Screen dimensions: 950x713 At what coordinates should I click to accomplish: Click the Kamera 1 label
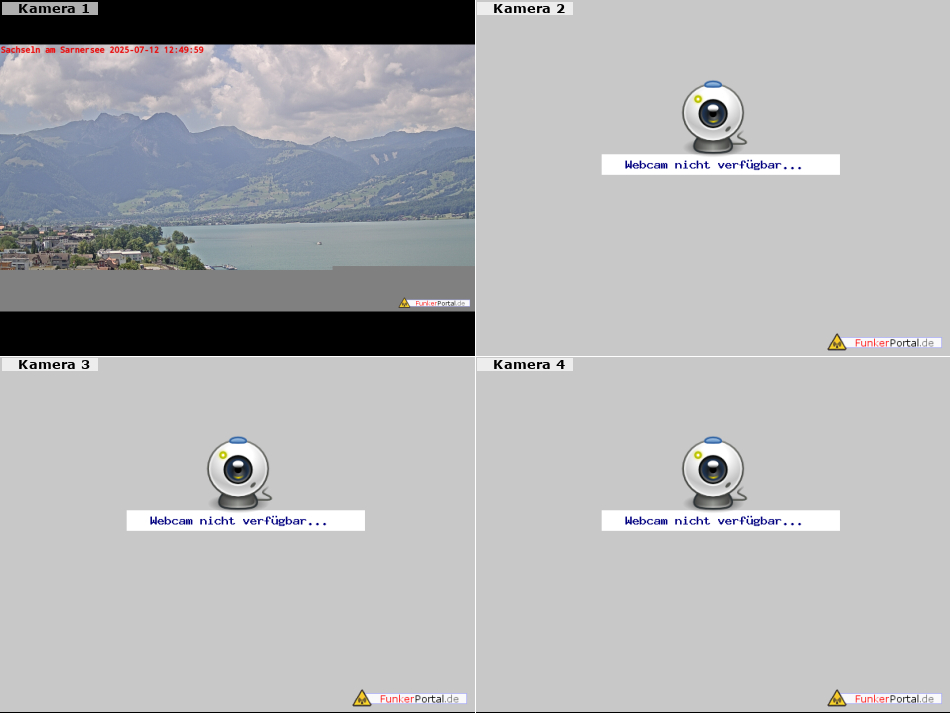(49, 8)
